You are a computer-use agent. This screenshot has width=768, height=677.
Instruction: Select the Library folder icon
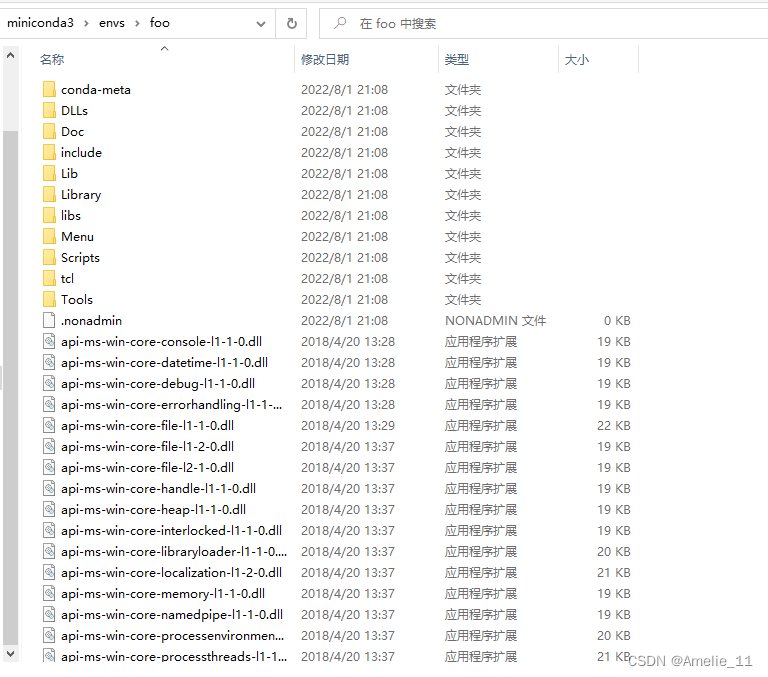(x=49, y=195)
